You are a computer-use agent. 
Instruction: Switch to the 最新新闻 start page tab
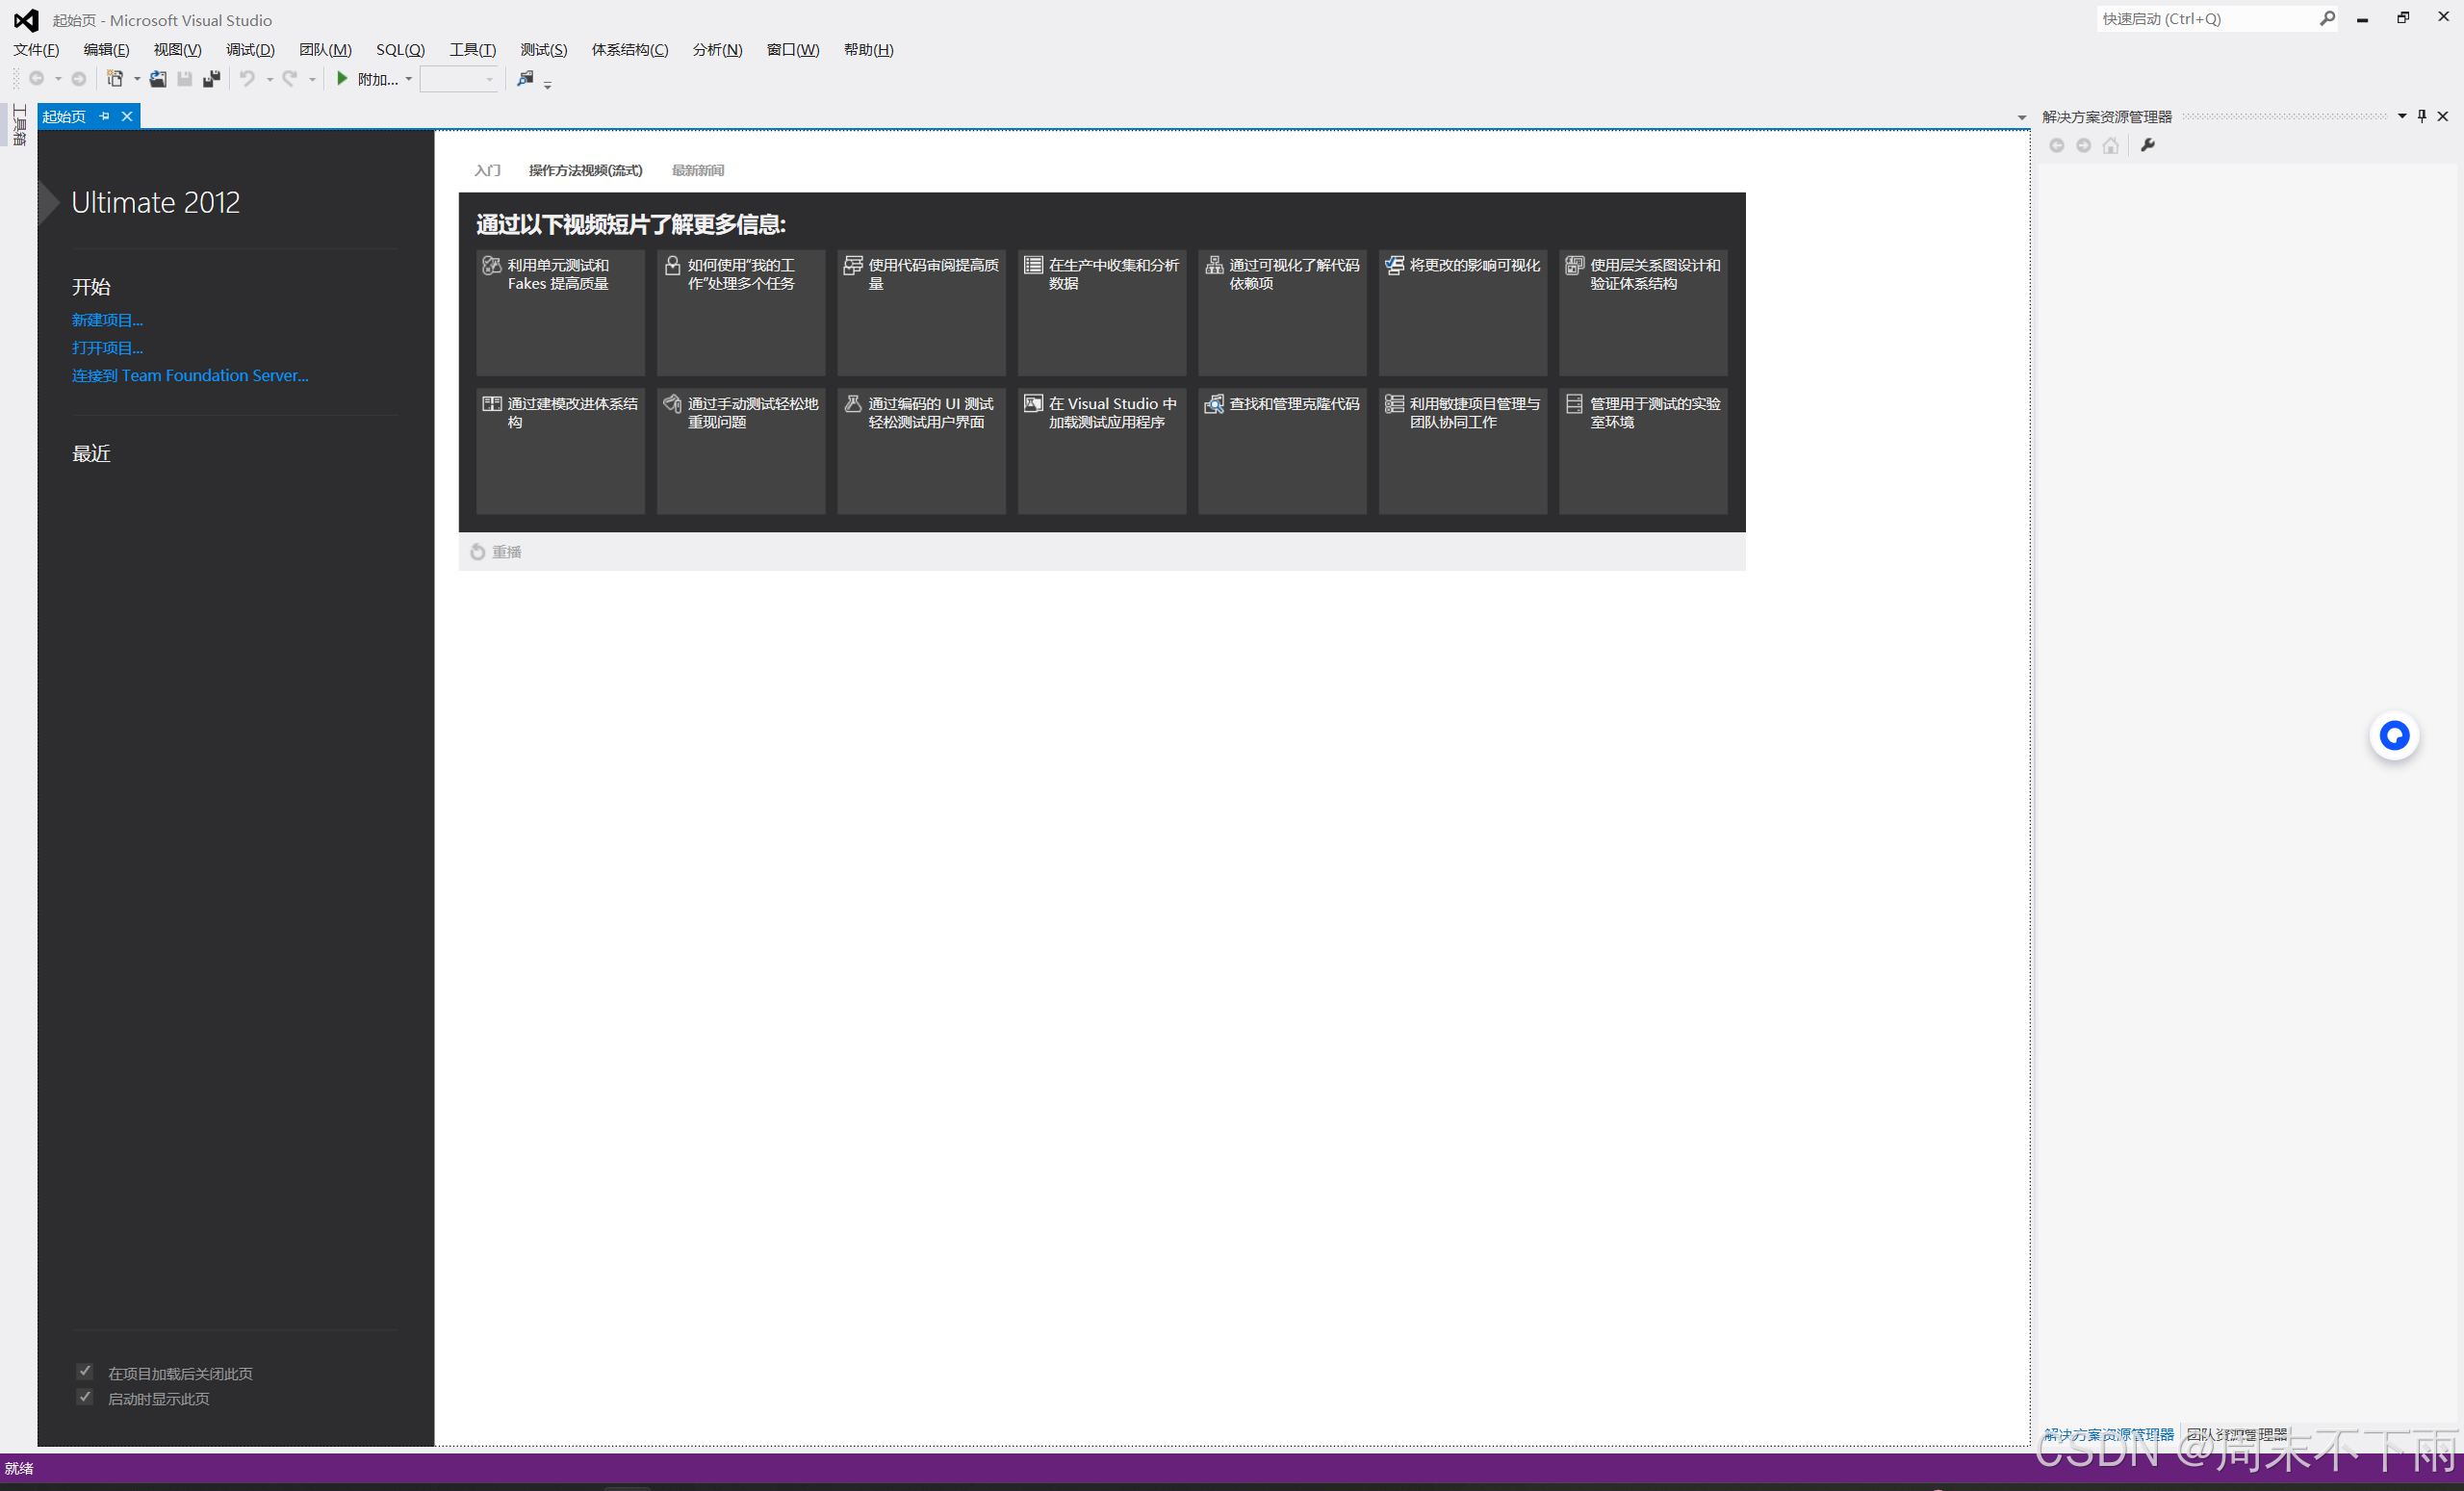(x=698, y=171)
